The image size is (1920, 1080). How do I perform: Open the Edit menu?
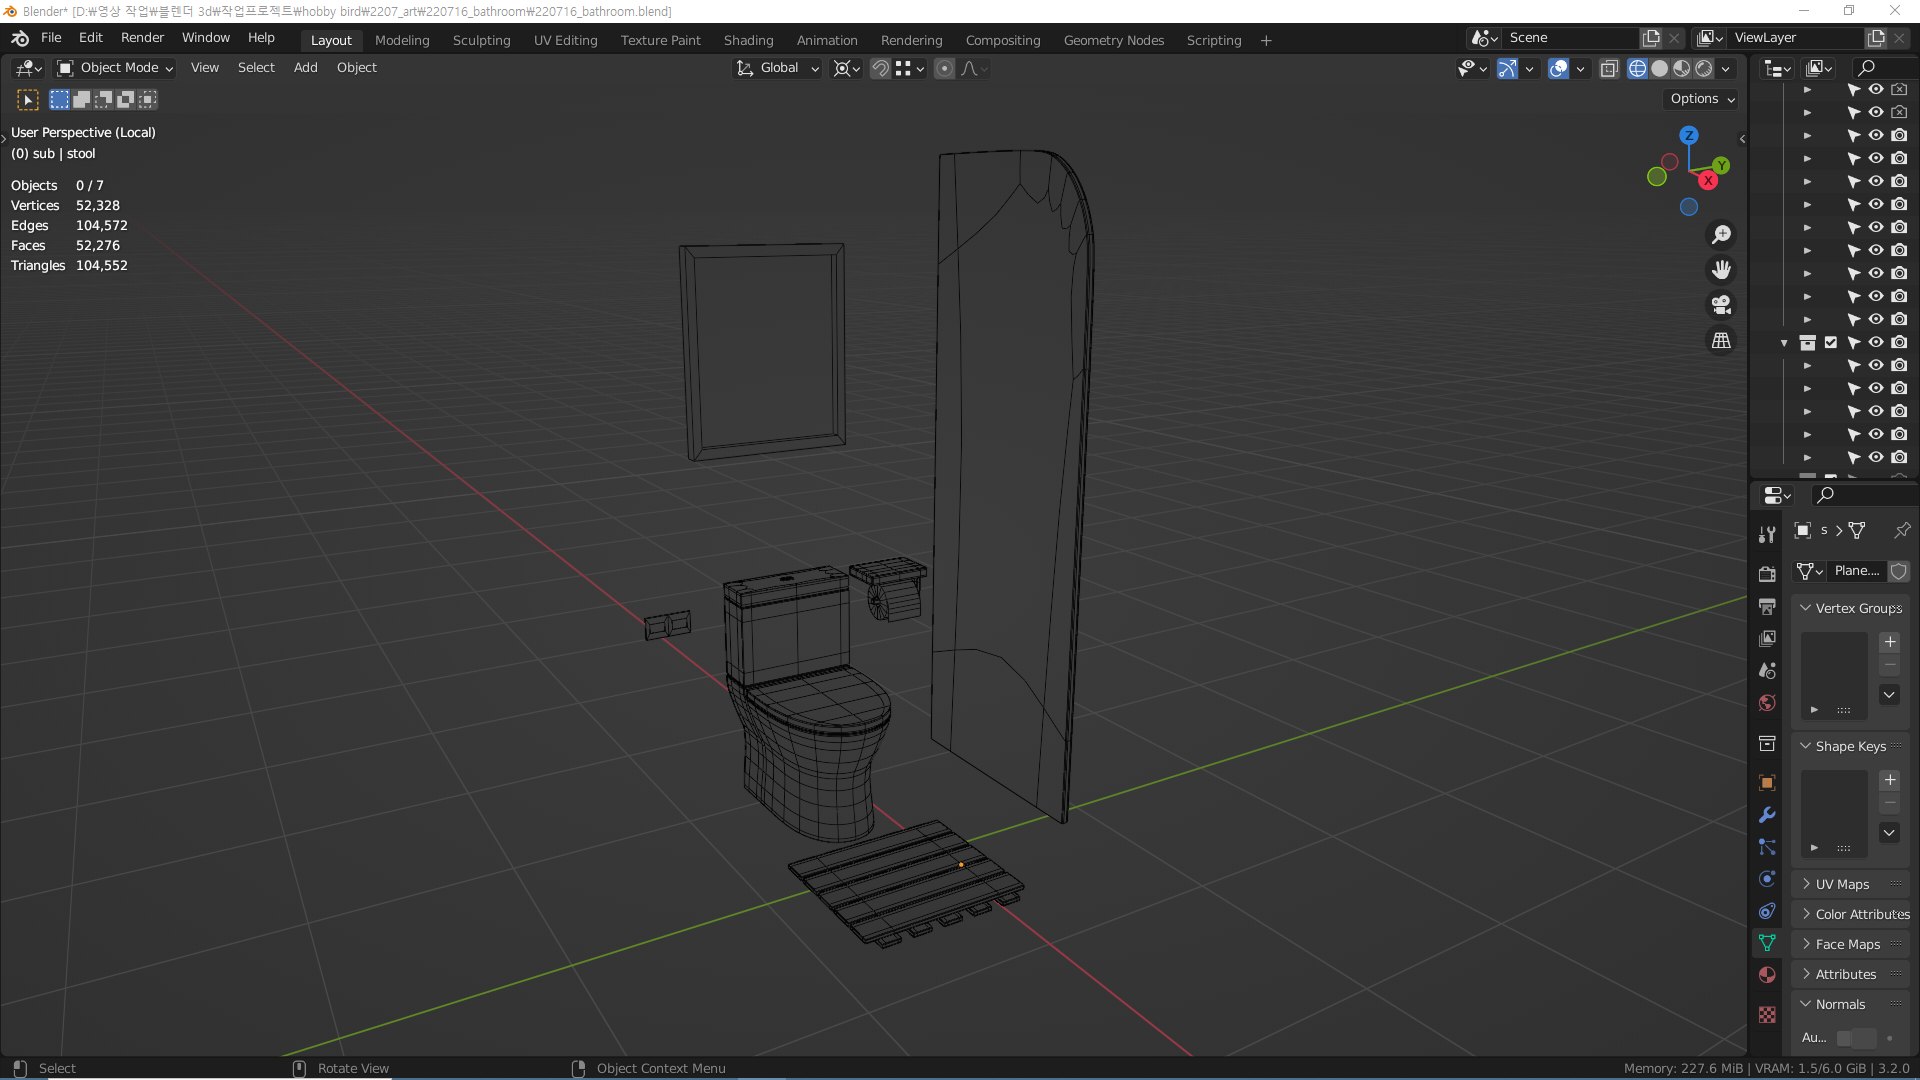pyautogui.click(x=91, y=38)
